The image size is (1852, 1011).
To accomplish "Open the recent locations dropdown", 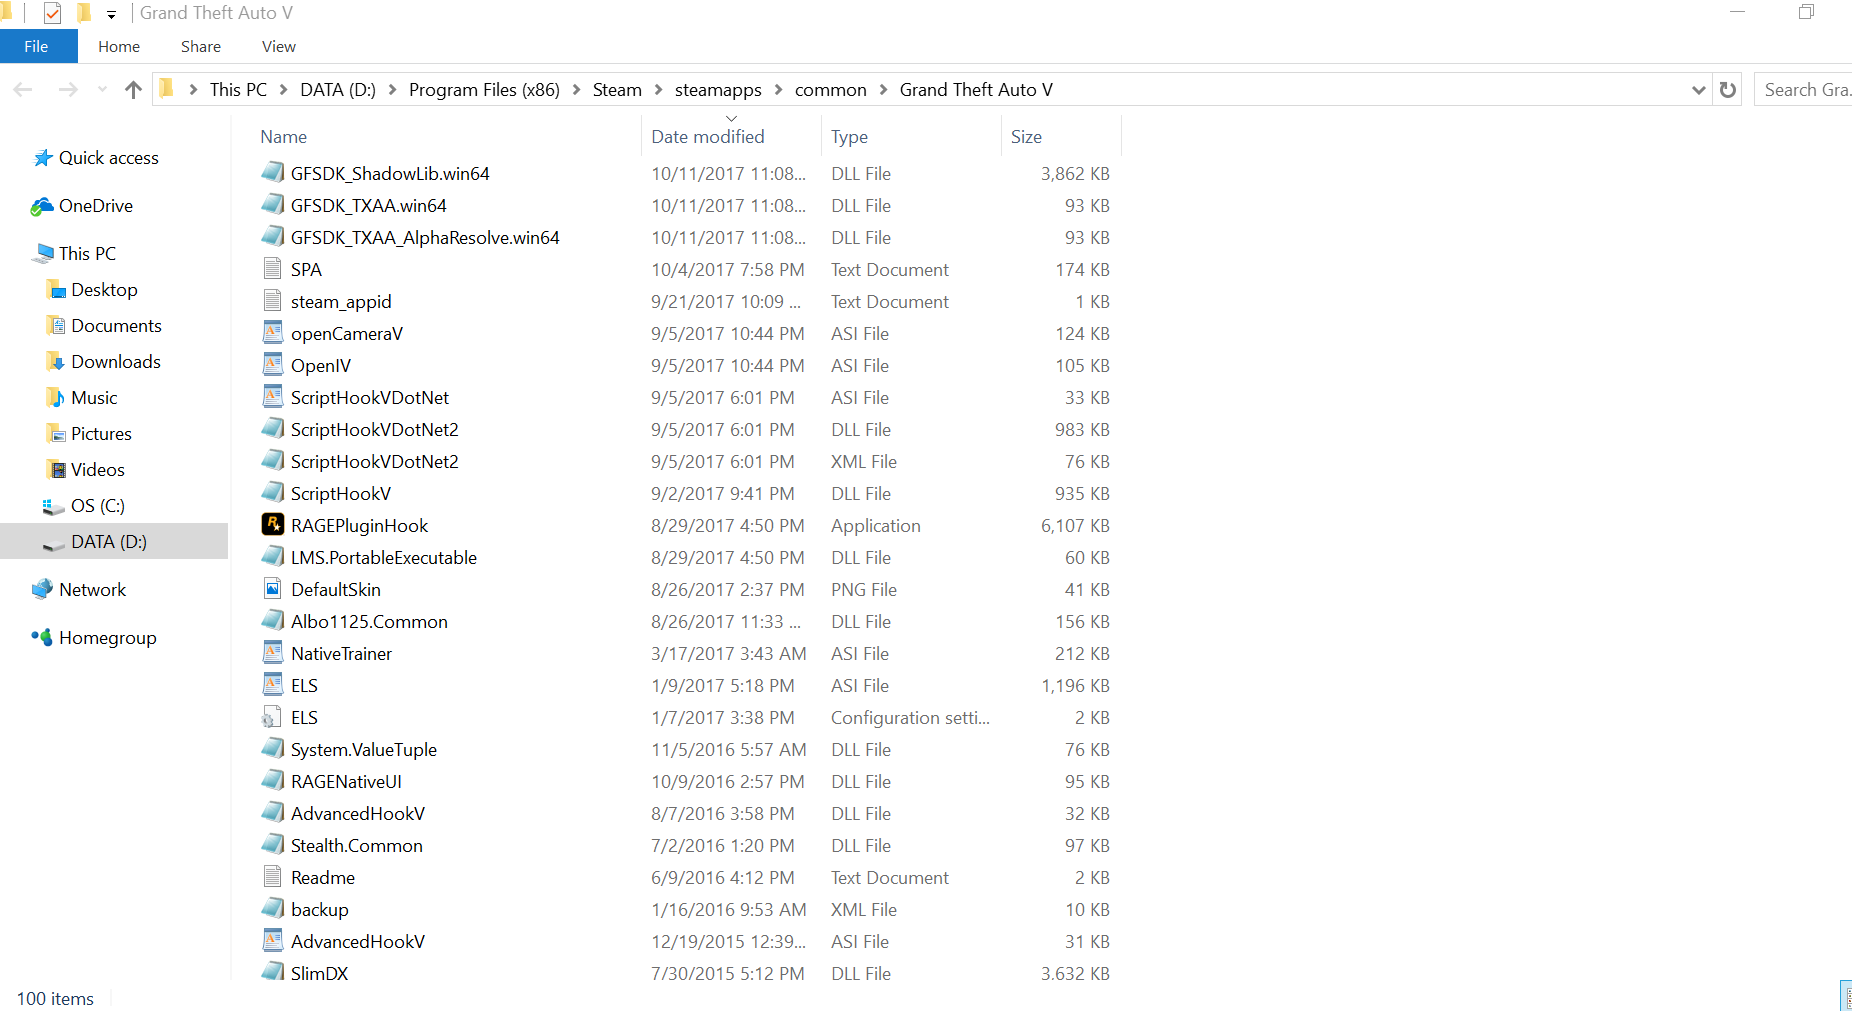I will click(x=102, y=90).
